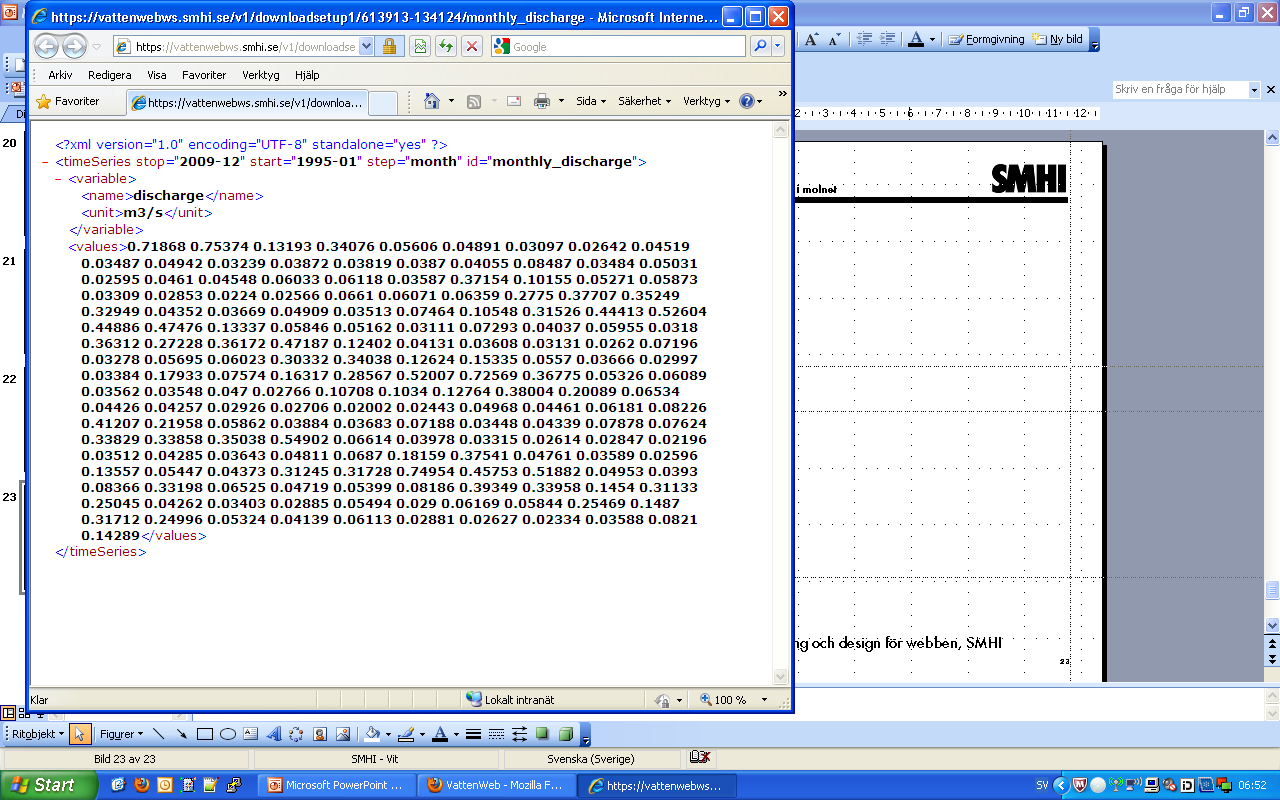Click the Decrease font size icon in PowerPoint

(835, 39)
